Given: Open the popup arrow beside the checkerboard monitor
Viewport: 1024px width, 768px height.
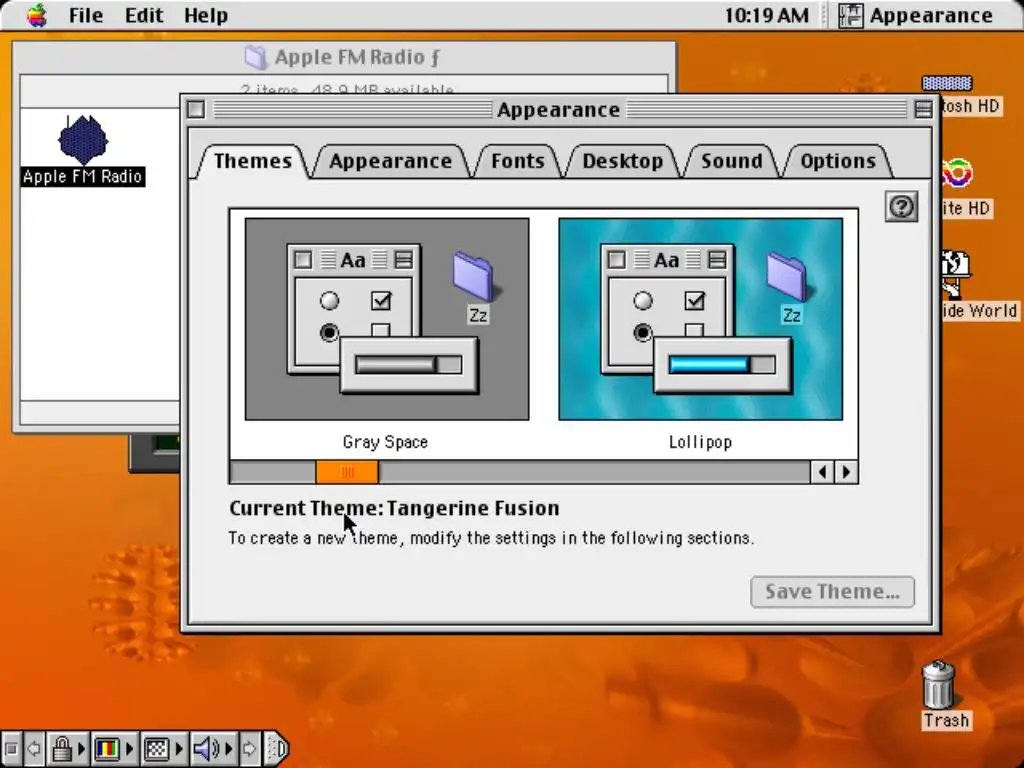Looking at the screenshot, I should [x=179, y=748].
